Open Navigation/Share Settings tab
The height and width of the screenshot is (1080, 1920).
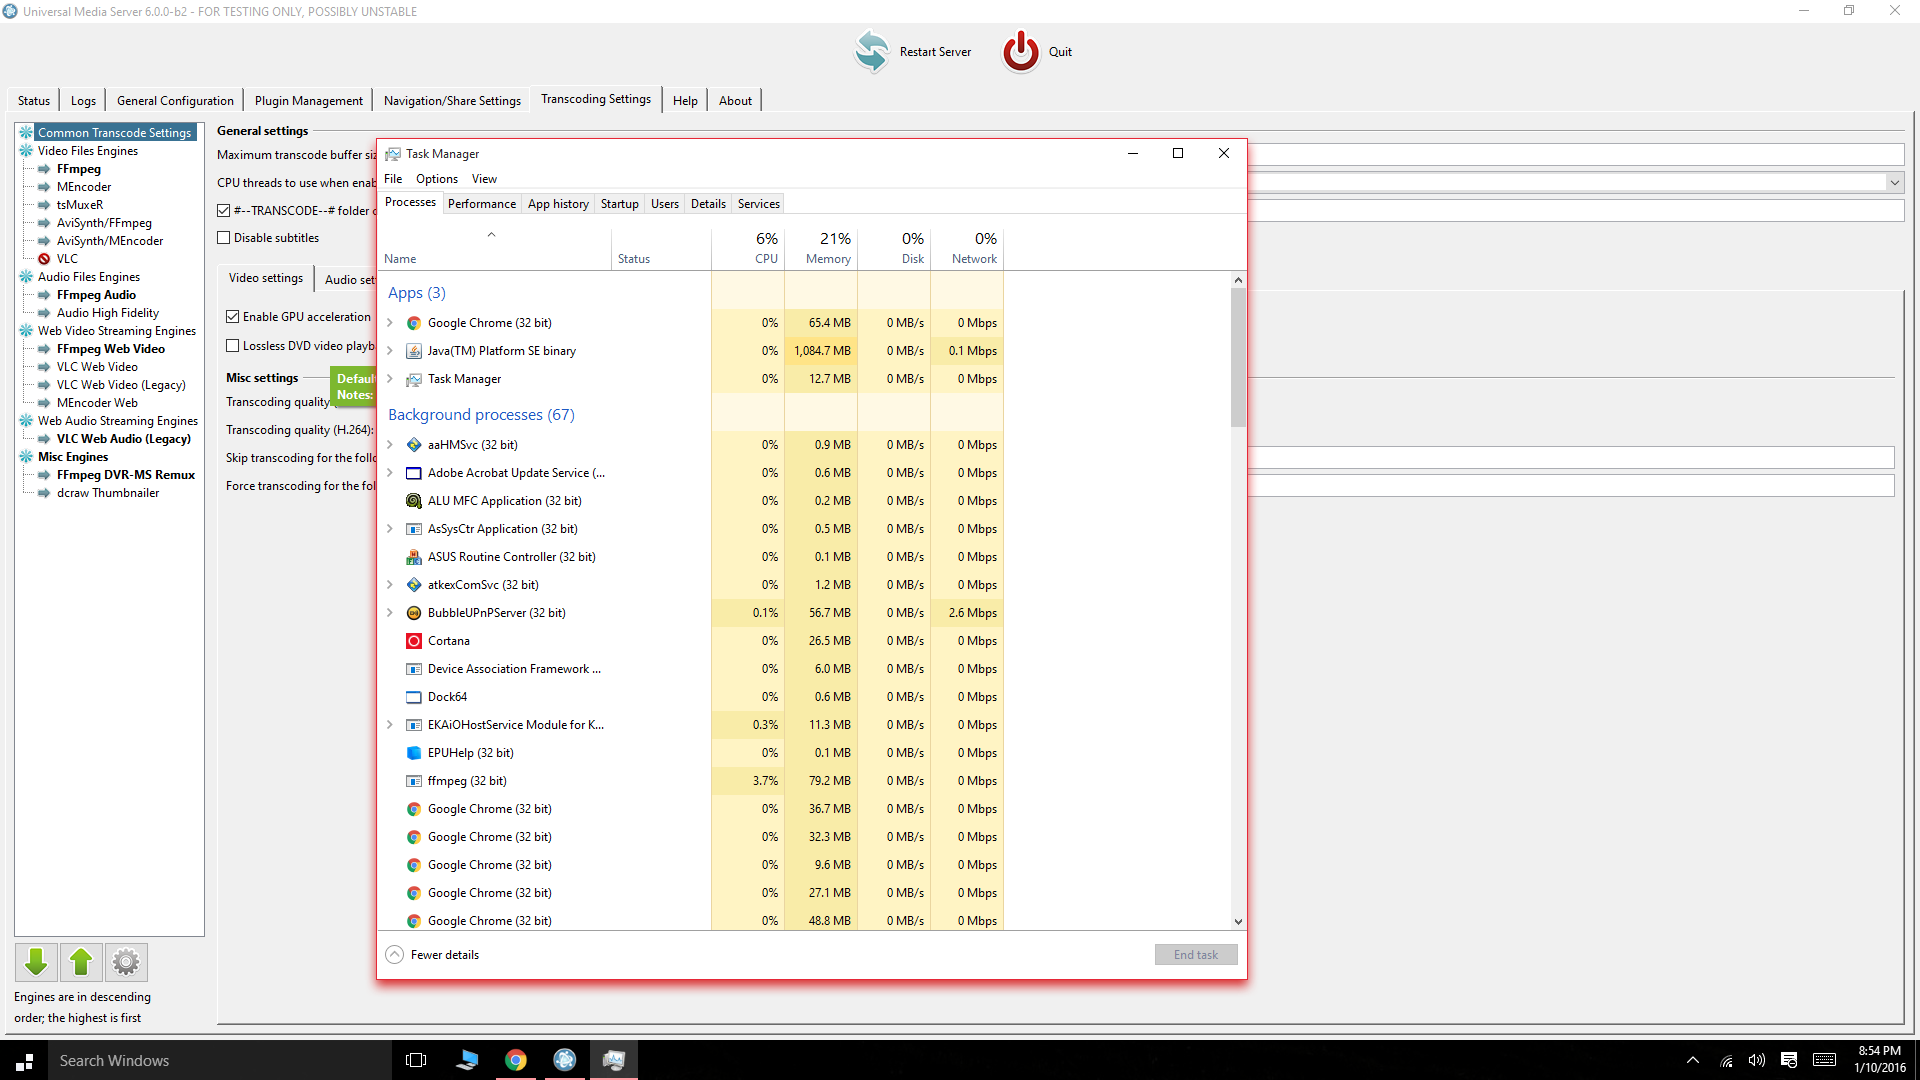tap(452, 101)
